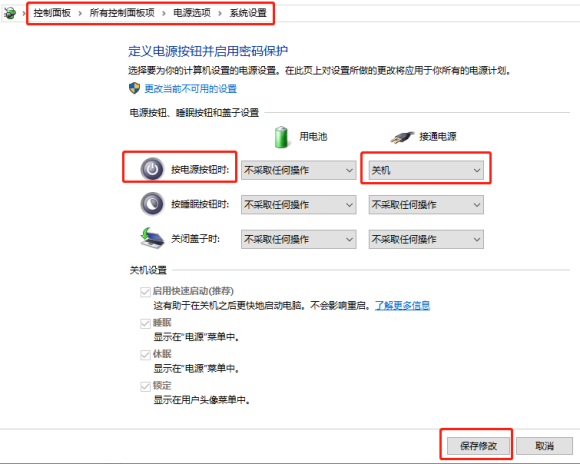Toggle the 启用快速启动 checkbox
This screenshot has width=580, height=464.
click(x=145, y=292)
